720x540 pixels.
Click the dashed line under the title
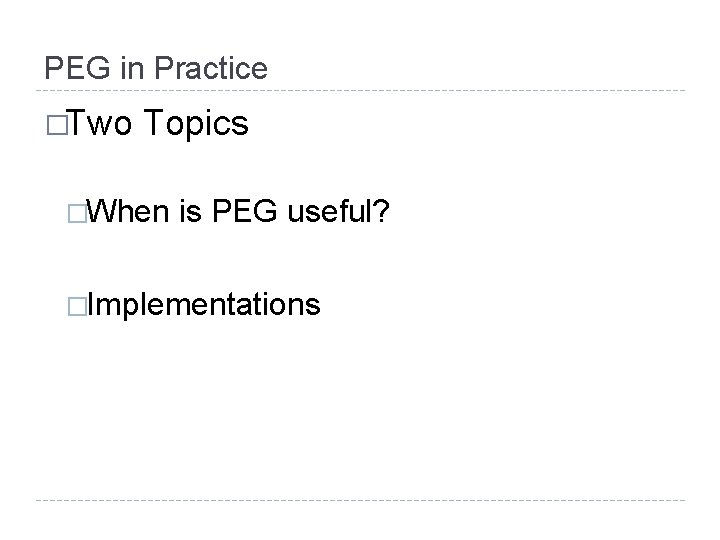point(360,90)
